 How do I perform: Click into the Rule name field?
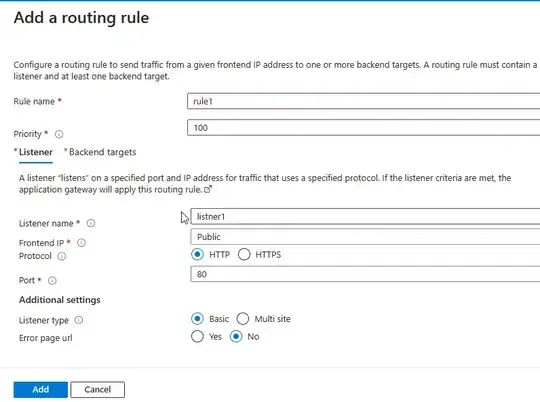(x=364, y=101)
